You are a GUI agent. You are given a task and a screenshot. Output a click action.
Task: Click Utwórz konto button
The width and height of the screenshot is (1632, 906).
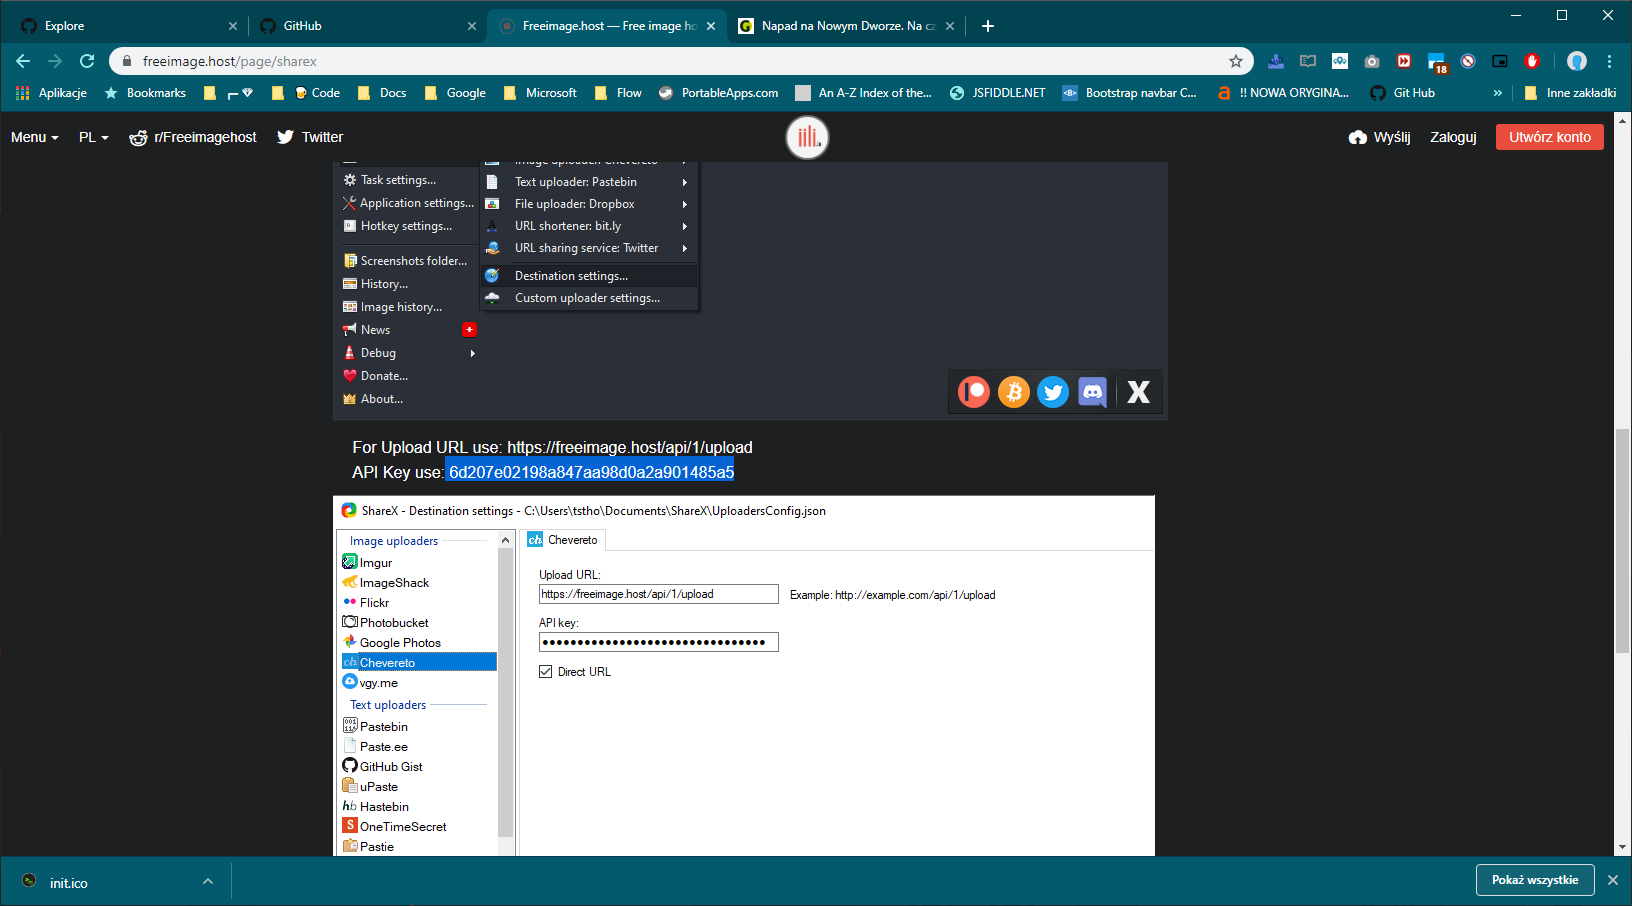(1550, 137)
